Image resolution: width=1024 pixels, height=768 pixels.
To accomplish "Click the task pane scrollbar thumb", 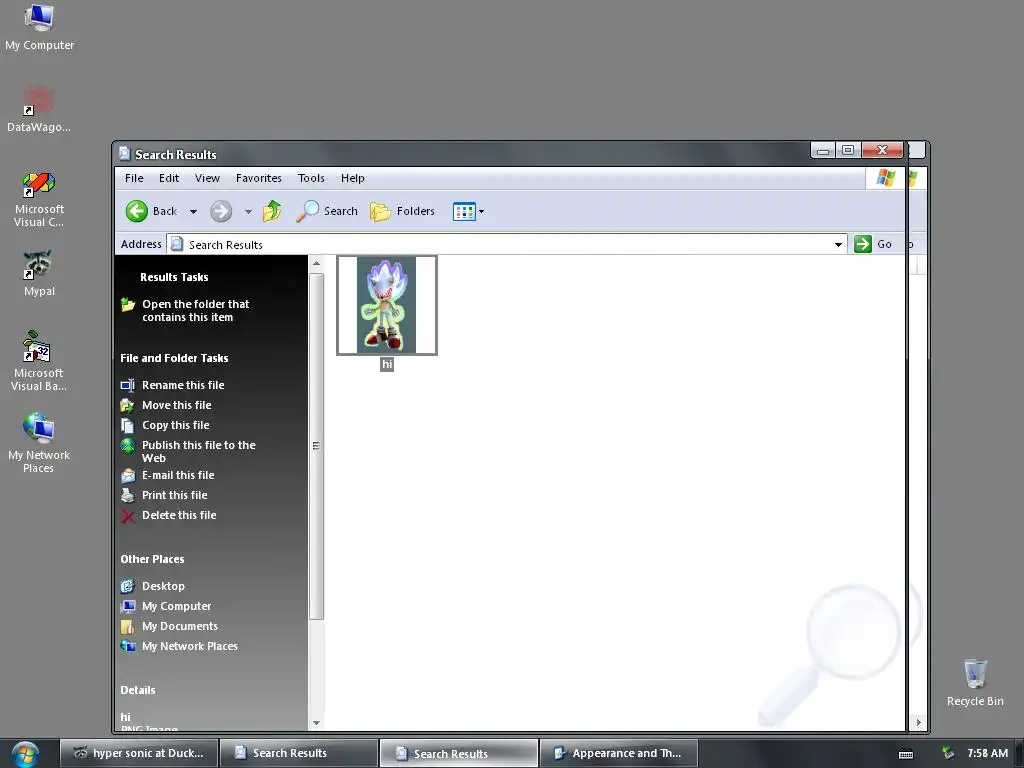I will [x=316, y=446].
